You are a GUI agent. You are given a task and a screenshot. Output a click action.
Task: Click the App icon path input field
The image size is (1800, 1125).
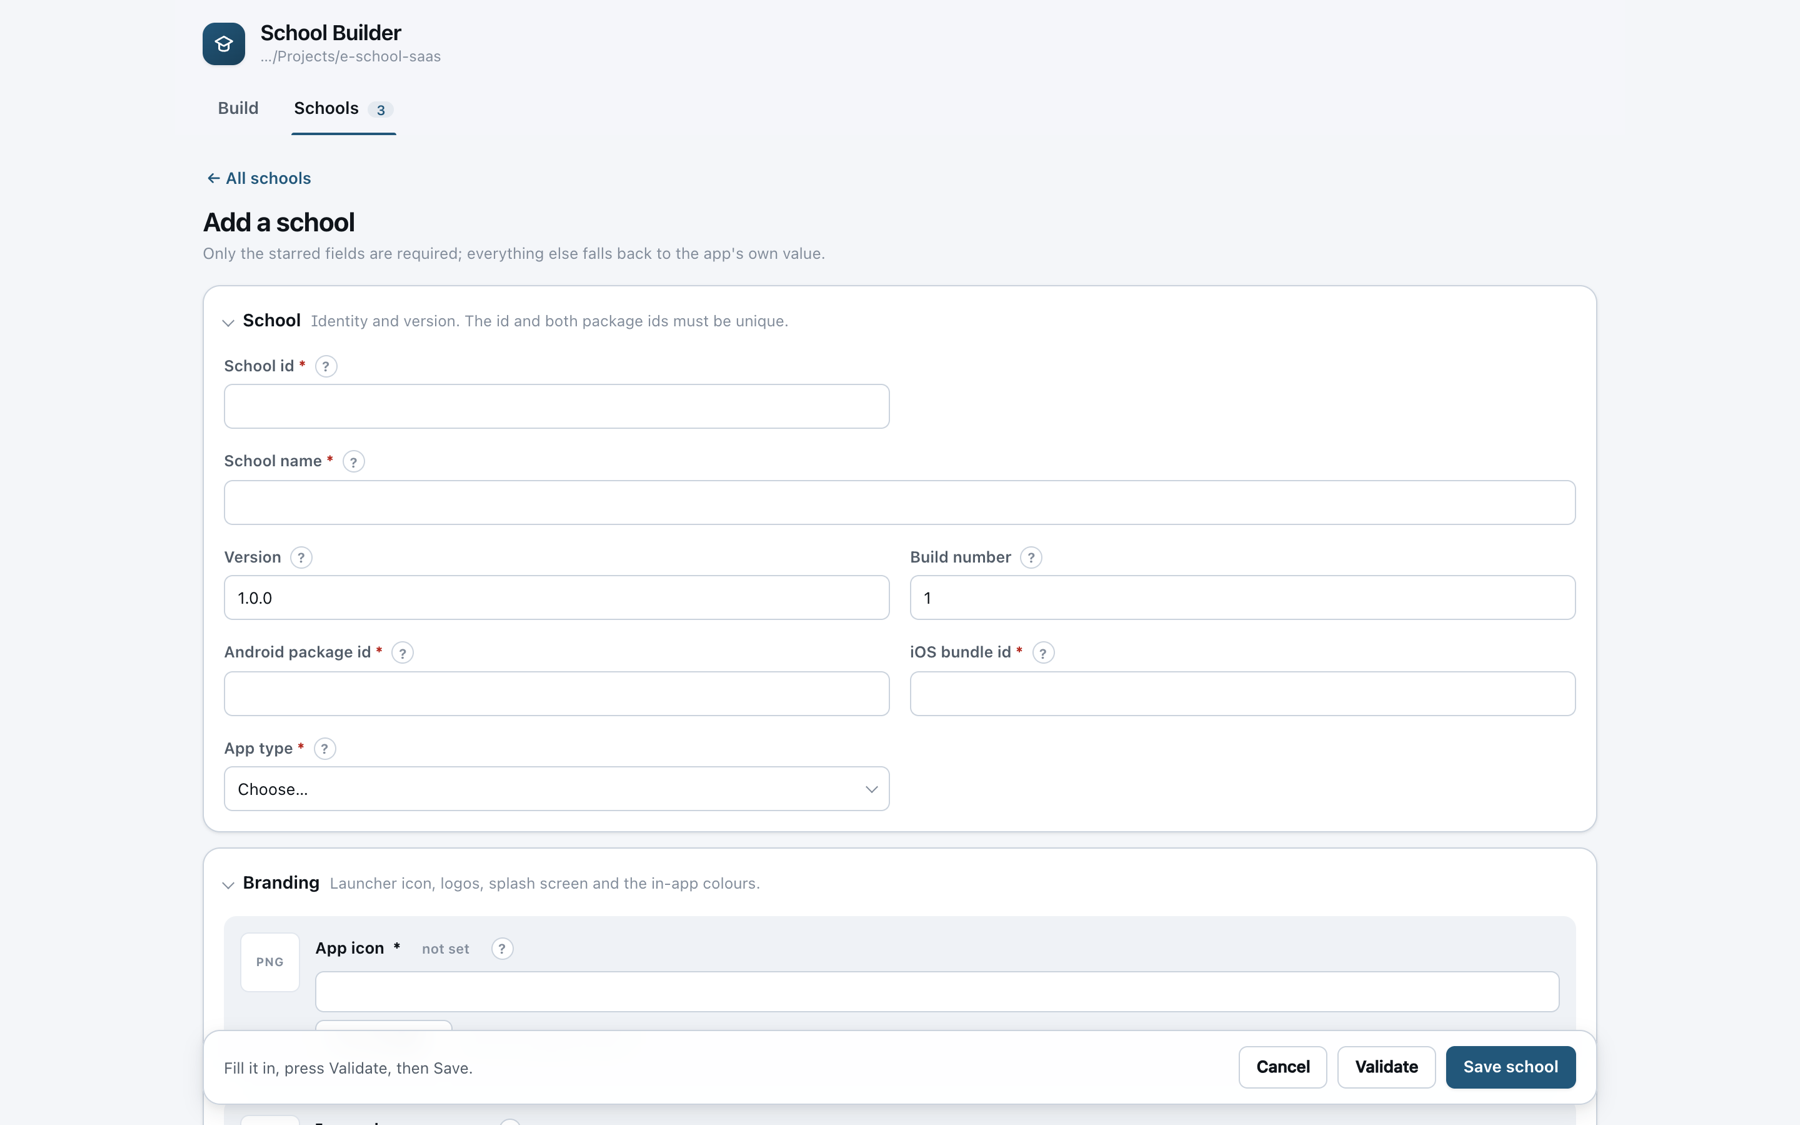(937, 991)
